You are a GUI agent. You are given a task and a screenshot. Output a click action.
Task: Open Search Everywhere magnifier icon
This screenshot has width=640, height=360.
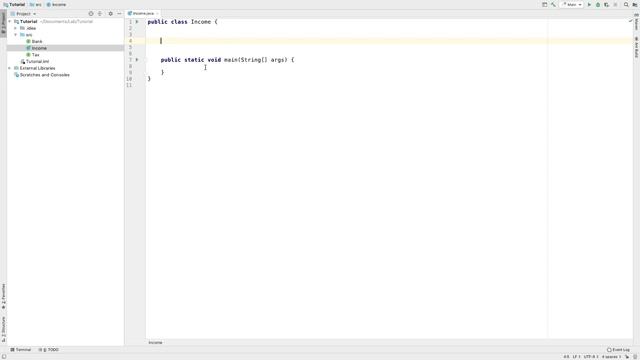[x=626, y=4]
